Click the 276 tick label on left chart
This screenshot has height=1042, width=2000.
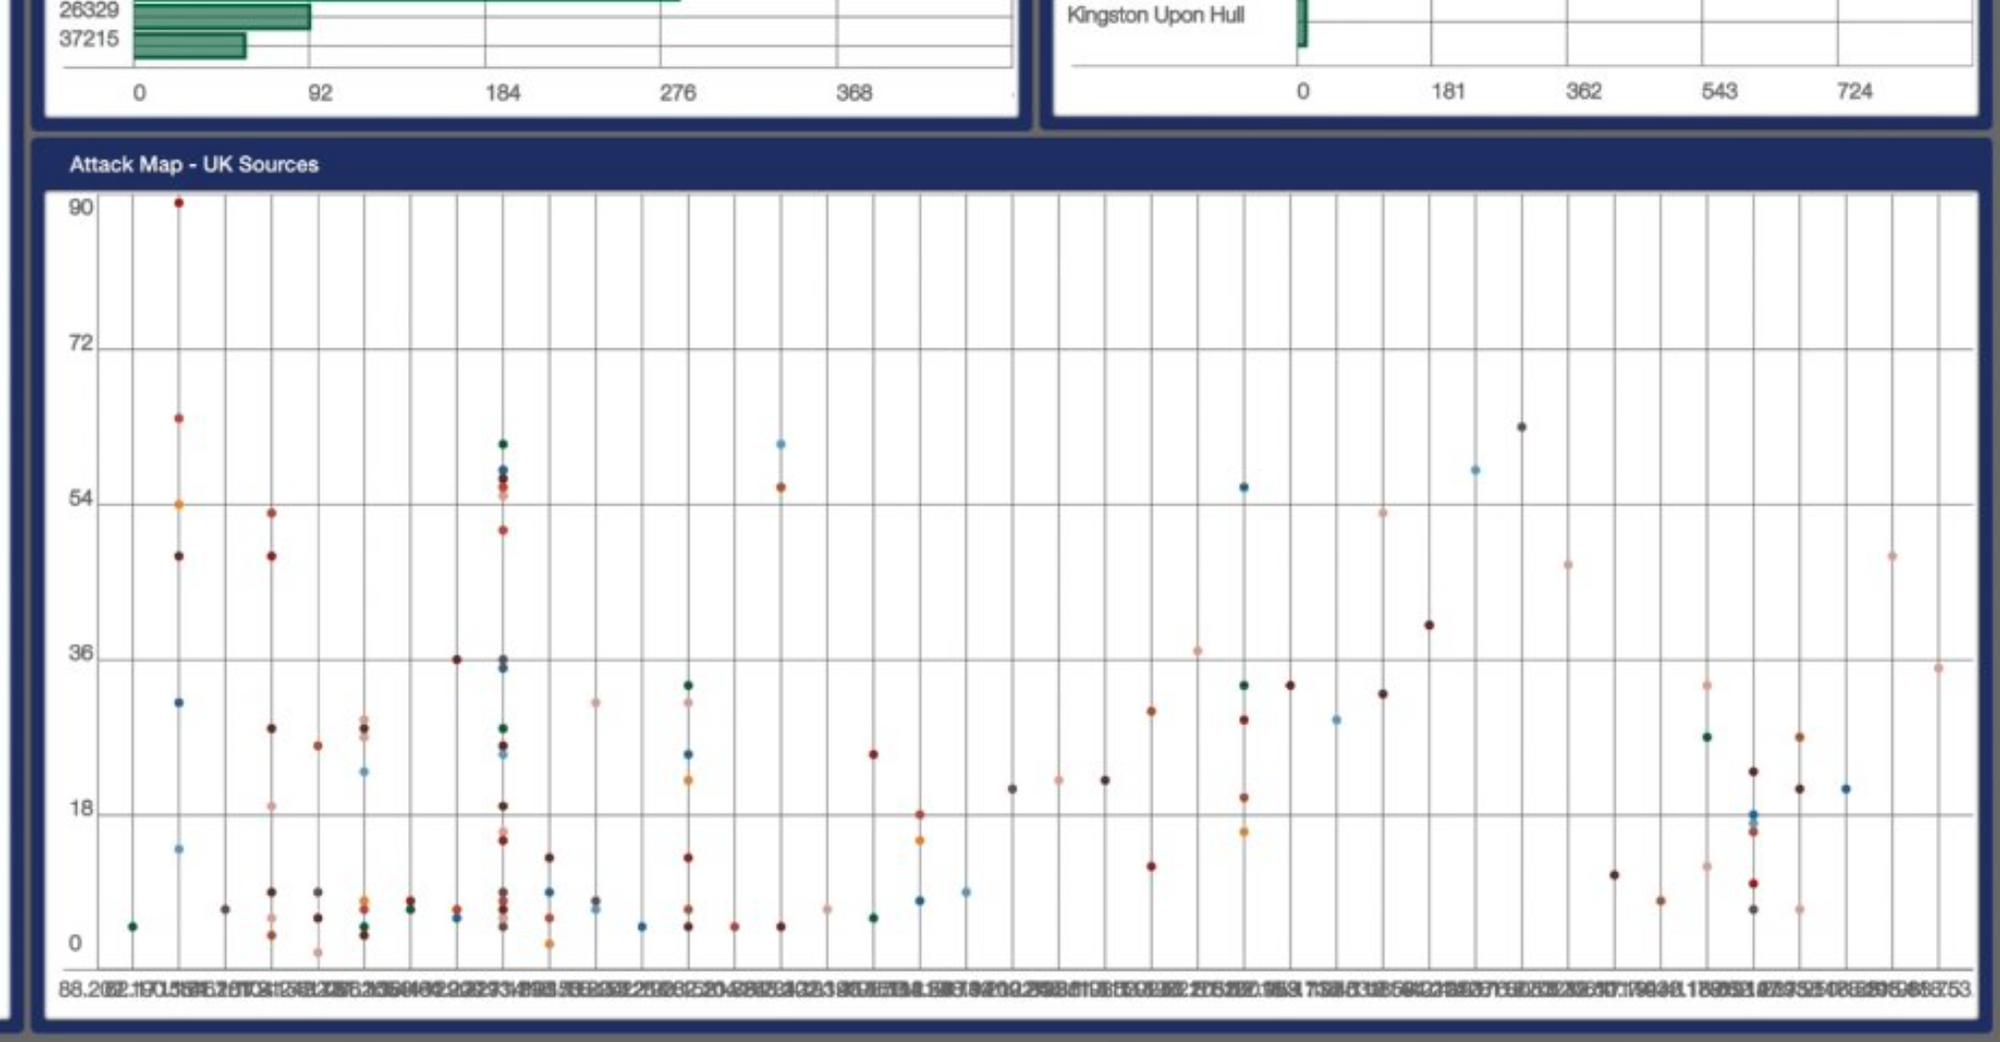(677, 93)
